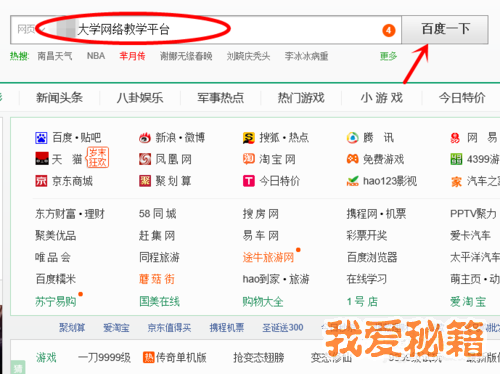
Task: Click the hao123 checkmark icon
Action: click(x=352, y=181)
